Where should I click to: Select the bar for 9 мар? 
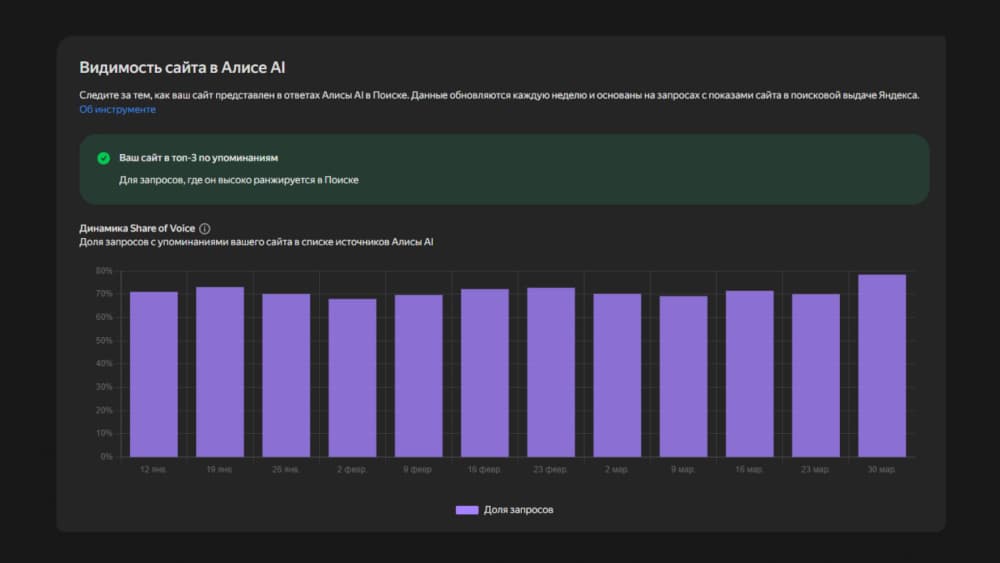point(684,376)
